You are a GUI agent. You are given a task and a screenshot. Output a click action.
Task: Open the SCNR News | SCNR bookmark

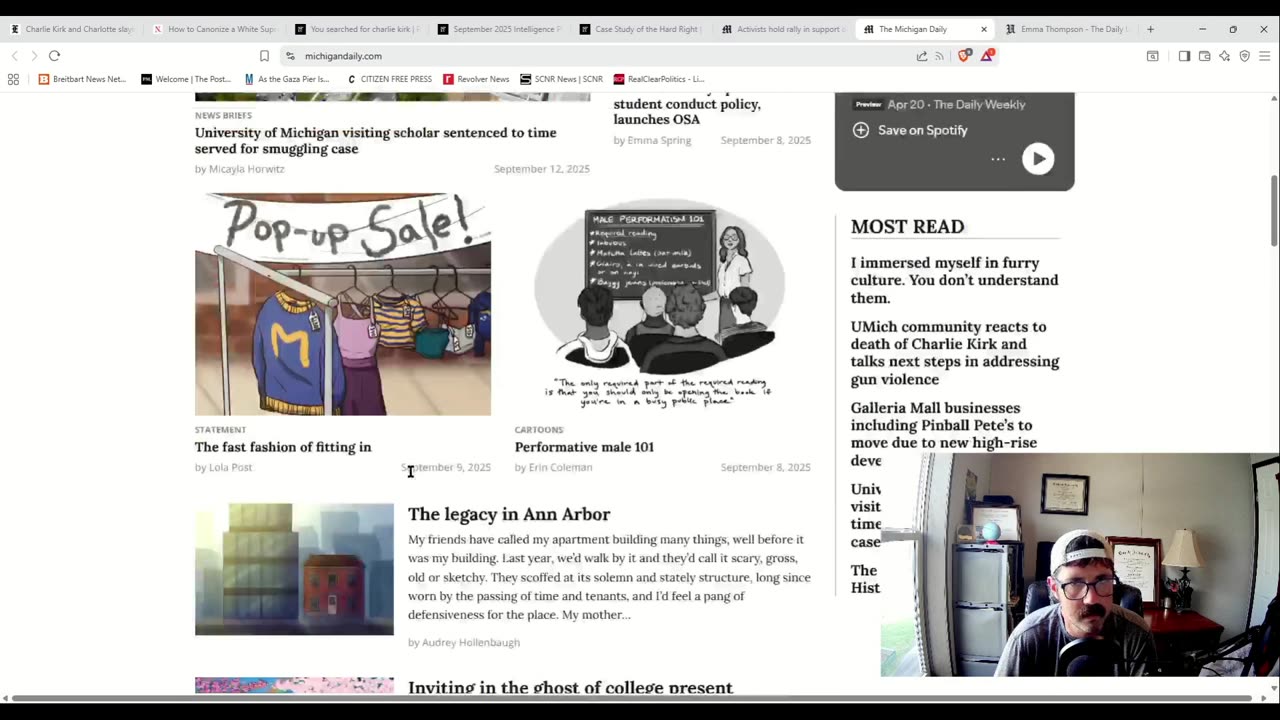tap(561, 79)
